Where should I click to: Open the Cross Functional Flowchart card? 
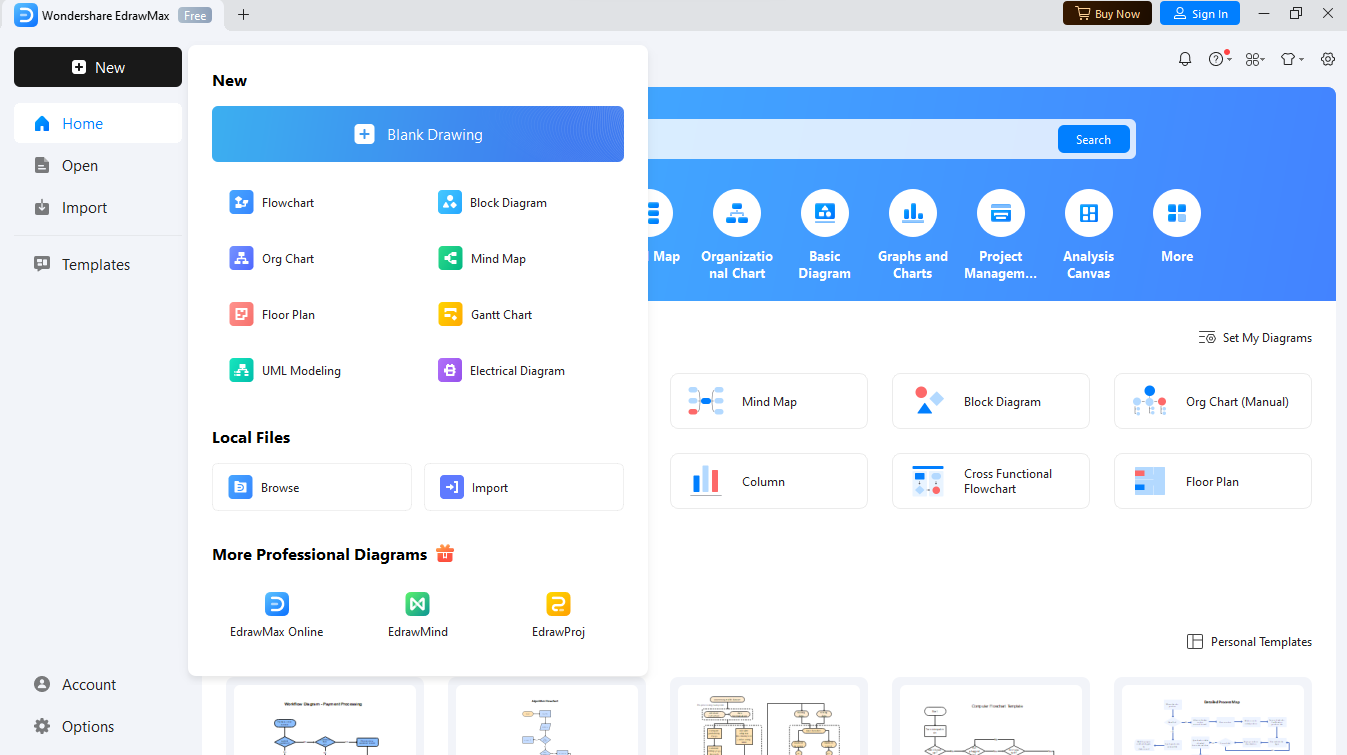coord(991,481)
